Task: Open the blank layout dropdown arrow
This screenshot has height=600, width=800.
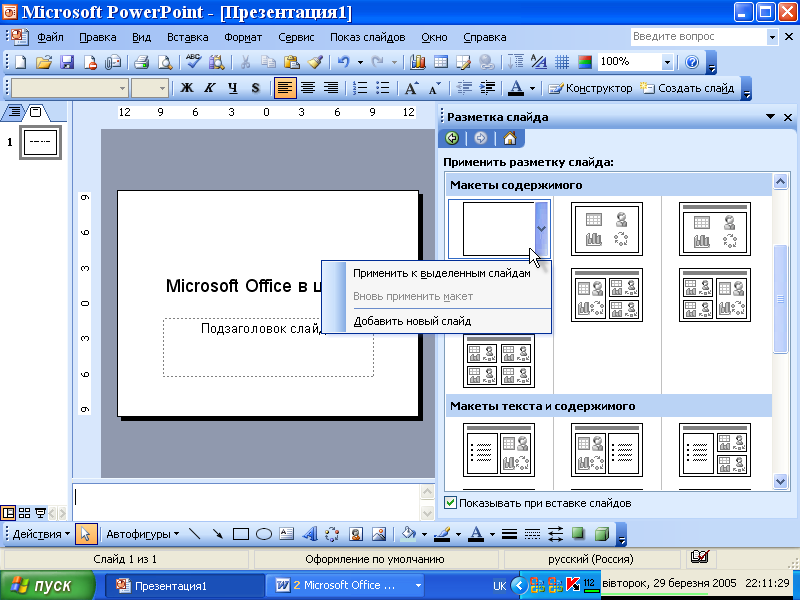Action: click(542, 229)
